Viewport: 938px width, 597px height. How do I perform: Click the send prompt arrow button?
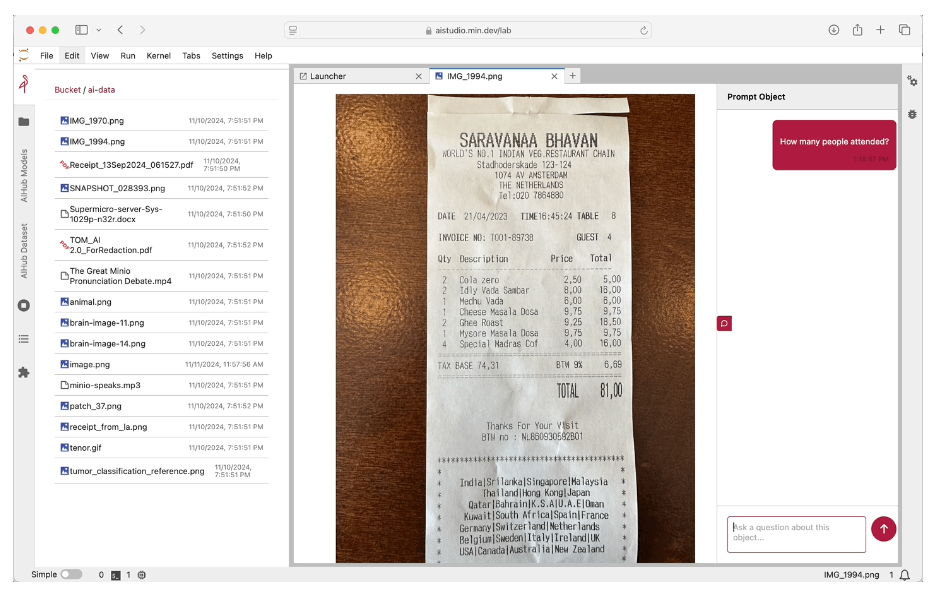coord(883,529)
